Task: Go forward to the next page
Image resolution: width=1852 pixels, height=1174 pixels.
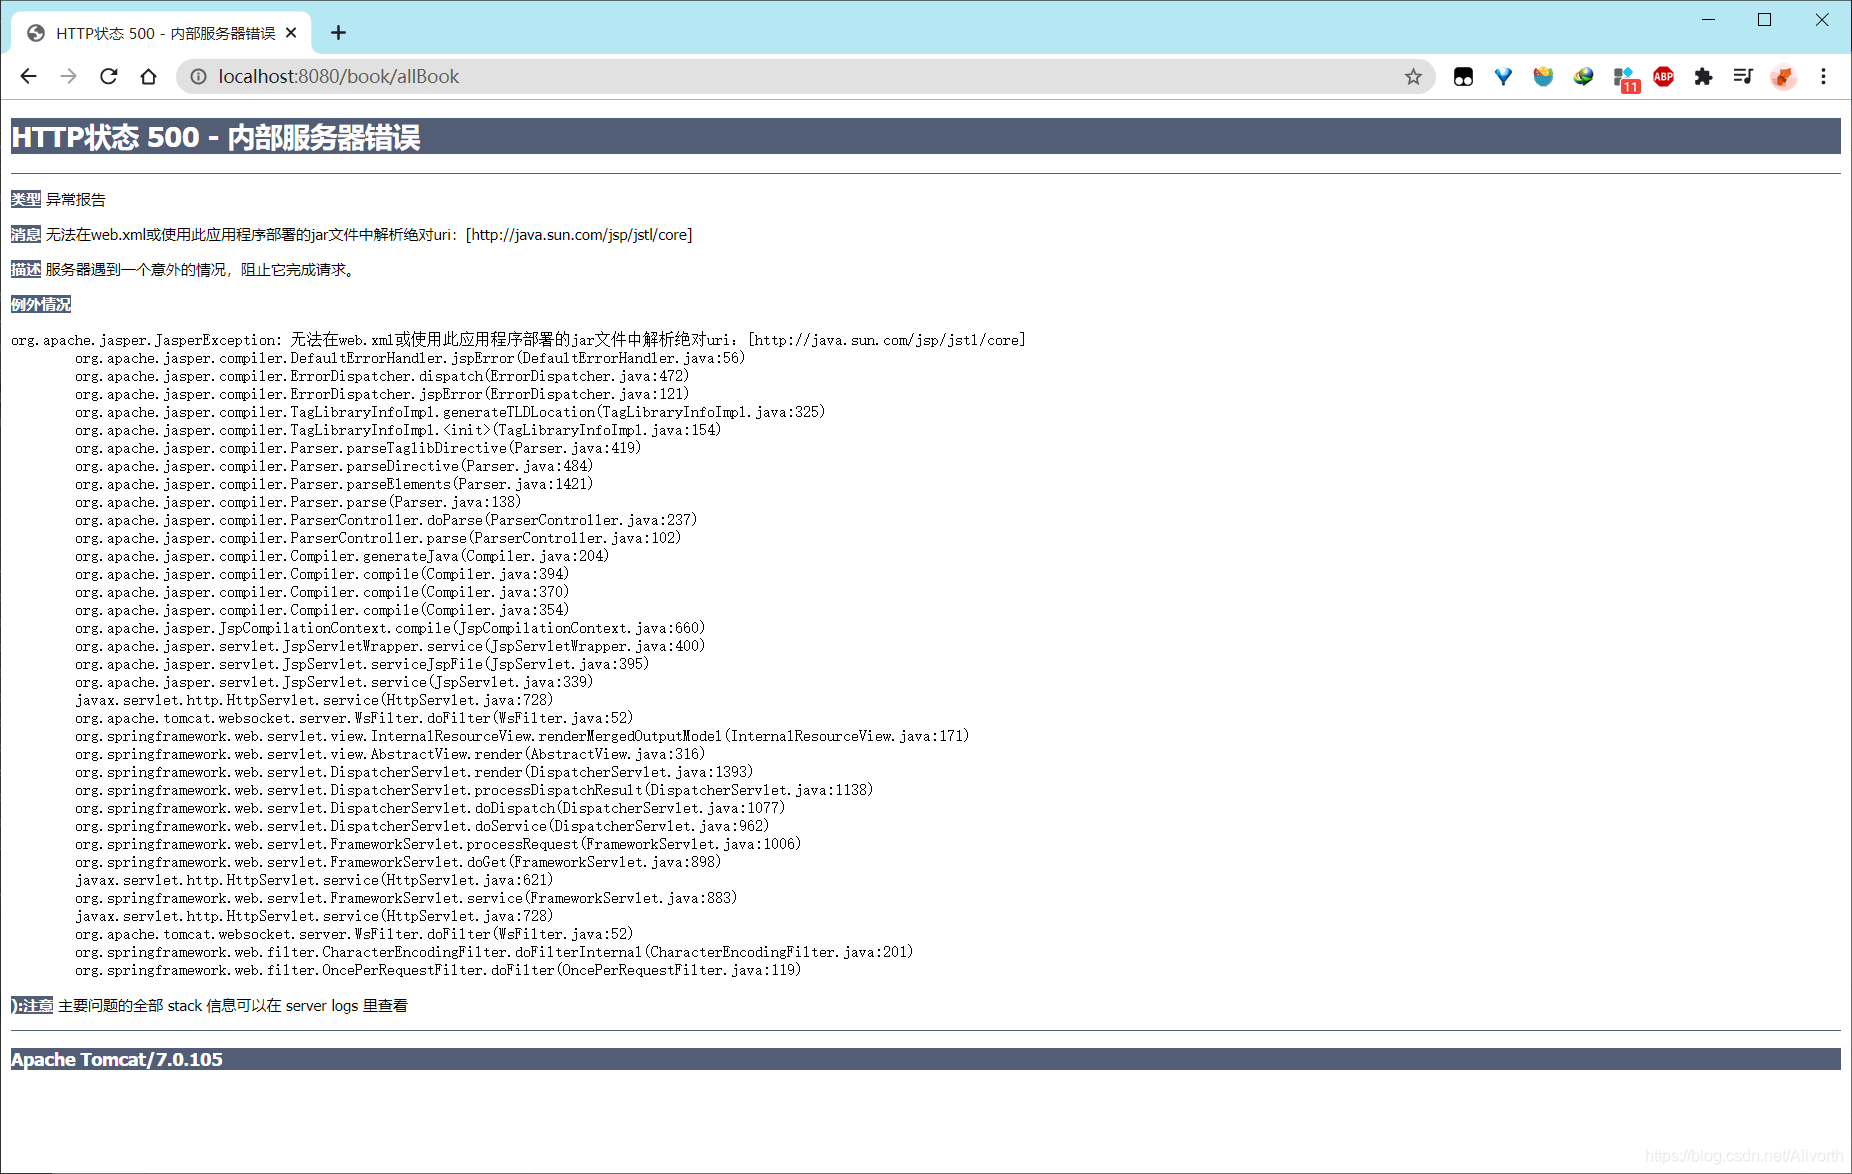Action: pos(68,76)
